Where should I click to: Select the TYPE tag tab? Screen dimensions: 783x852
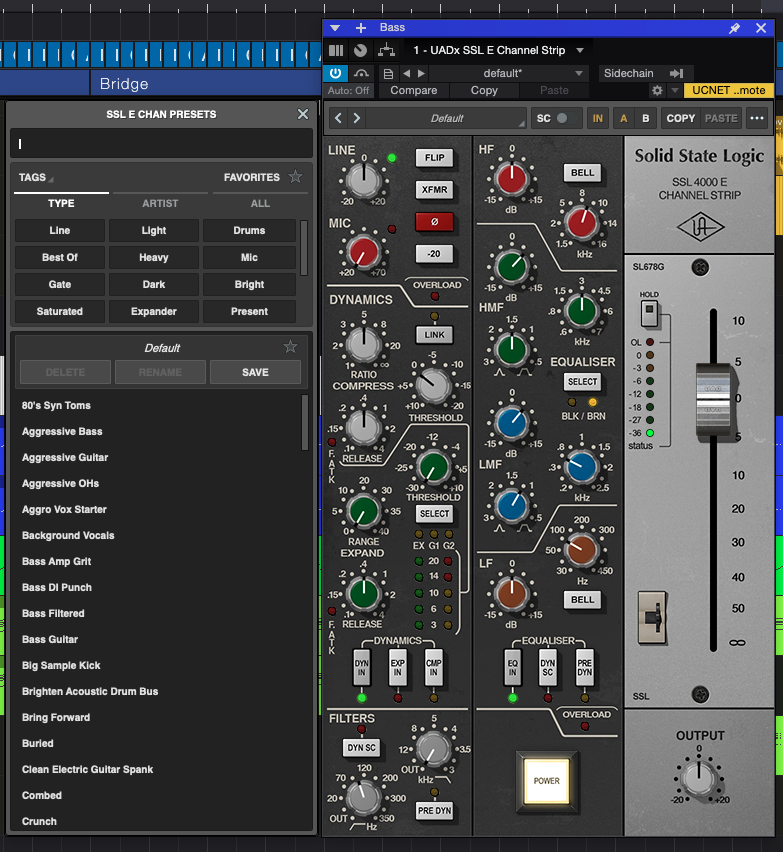(61, 203)
